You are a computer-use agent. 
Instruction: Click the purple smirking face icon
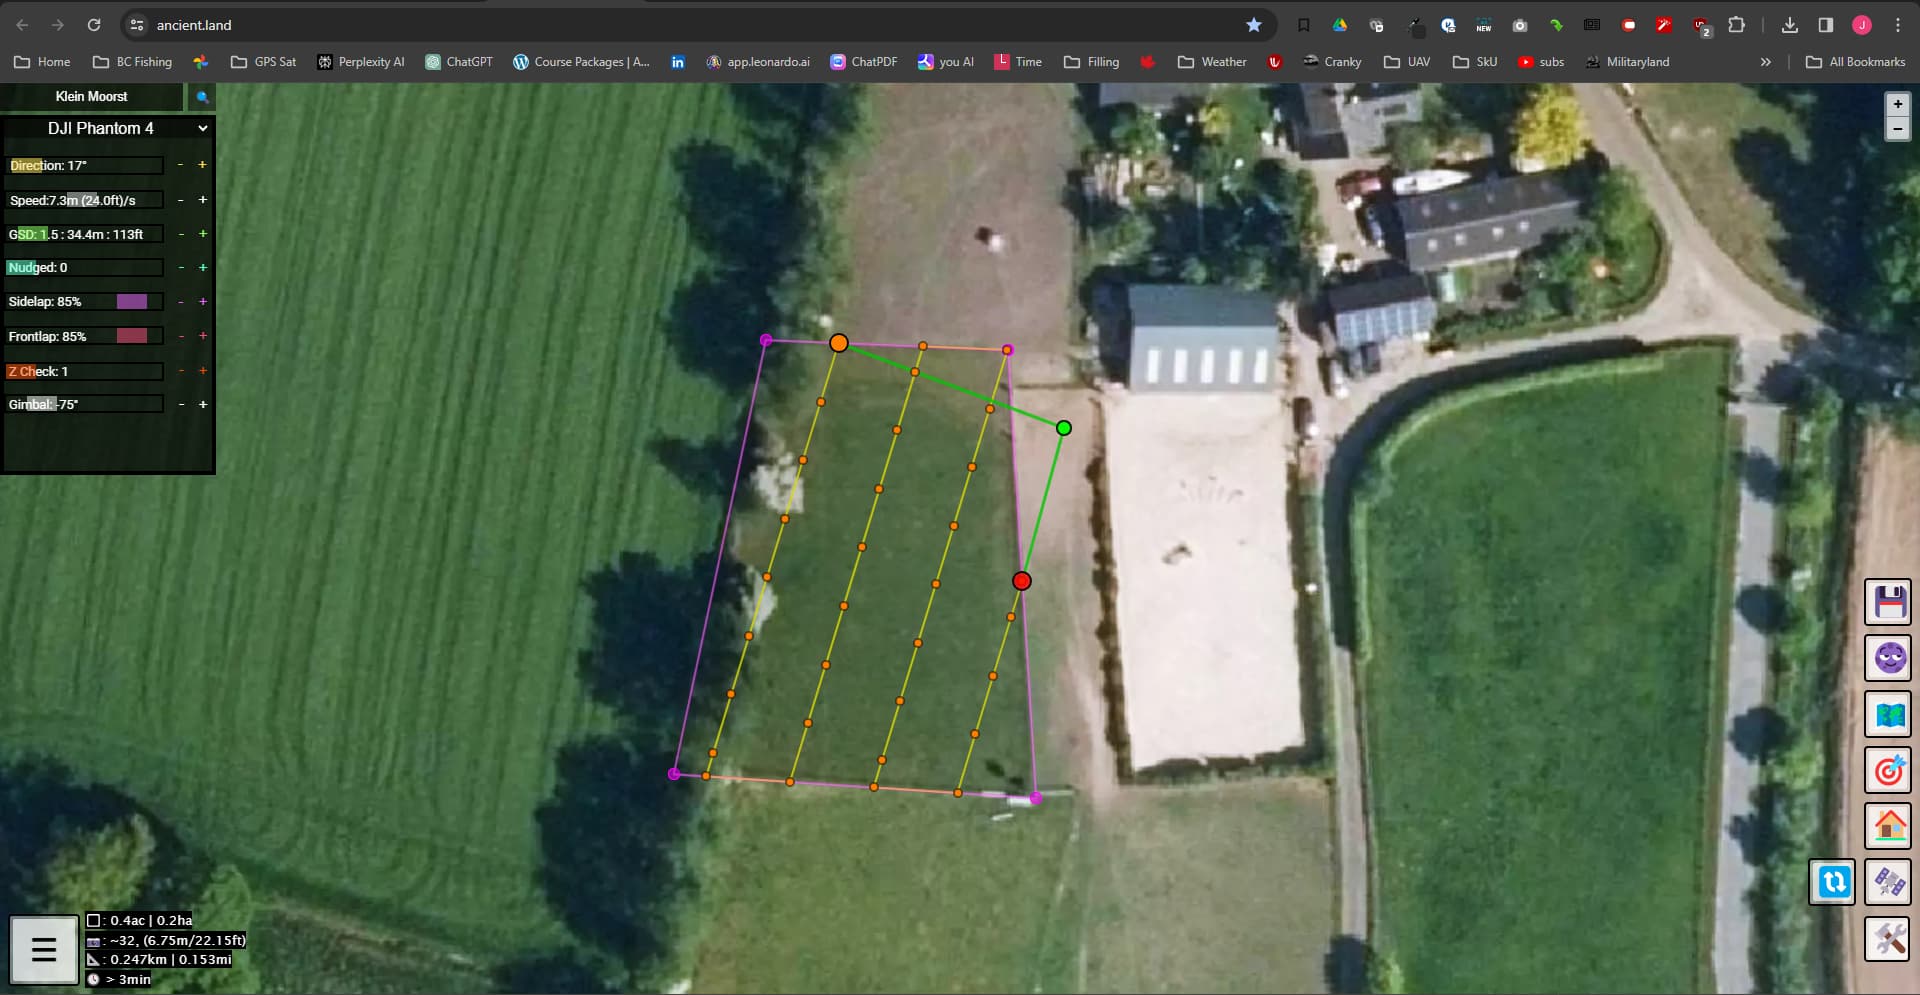pos(1888,659)
